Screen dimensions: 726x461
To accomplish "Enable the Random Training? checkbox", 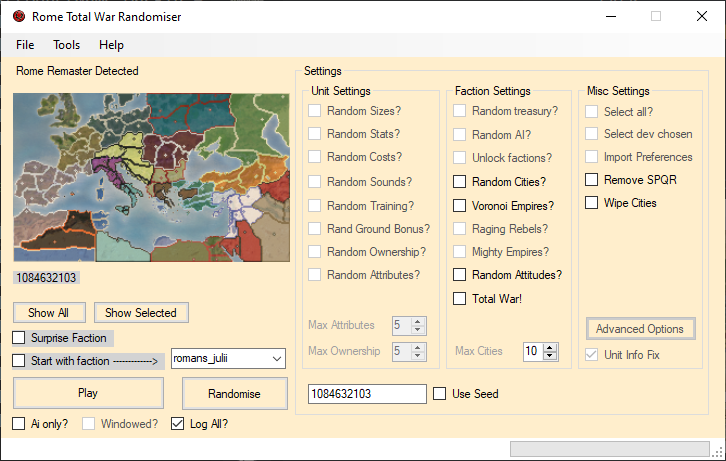I will 314,206.
